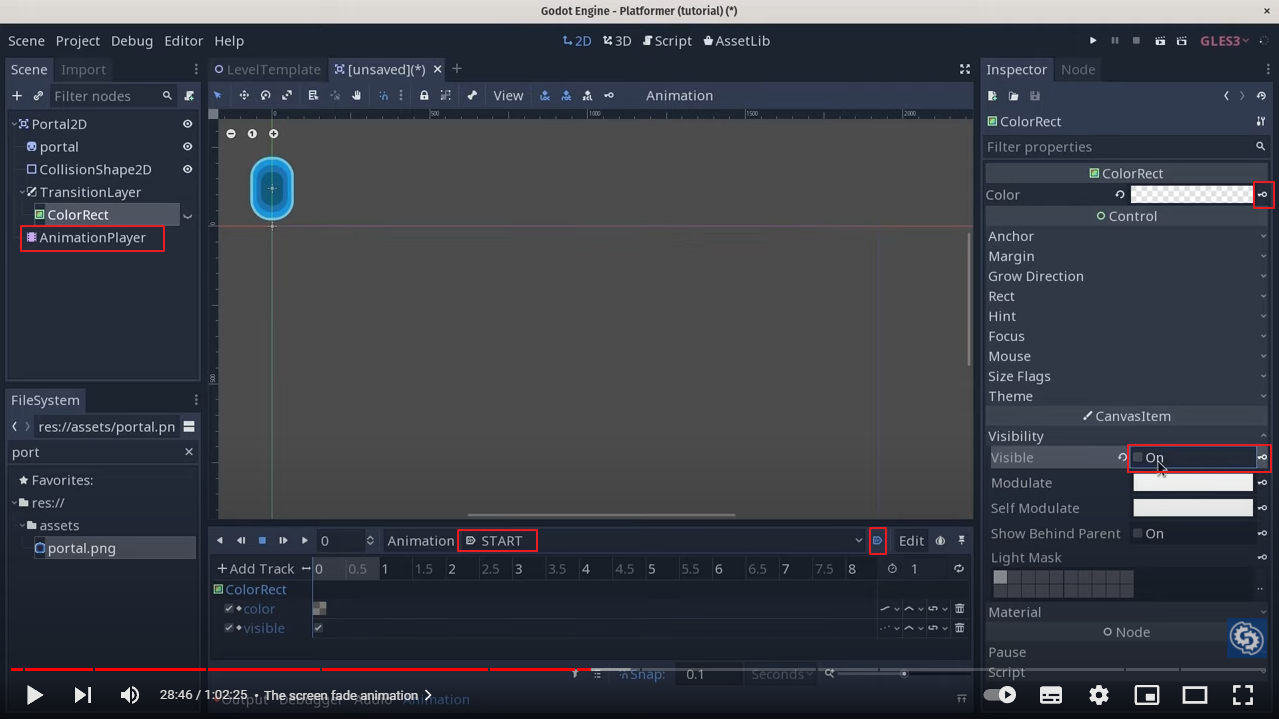Open the Self Modulate color swatch
Screen dimensions: 1279x719
point(1193,508)
